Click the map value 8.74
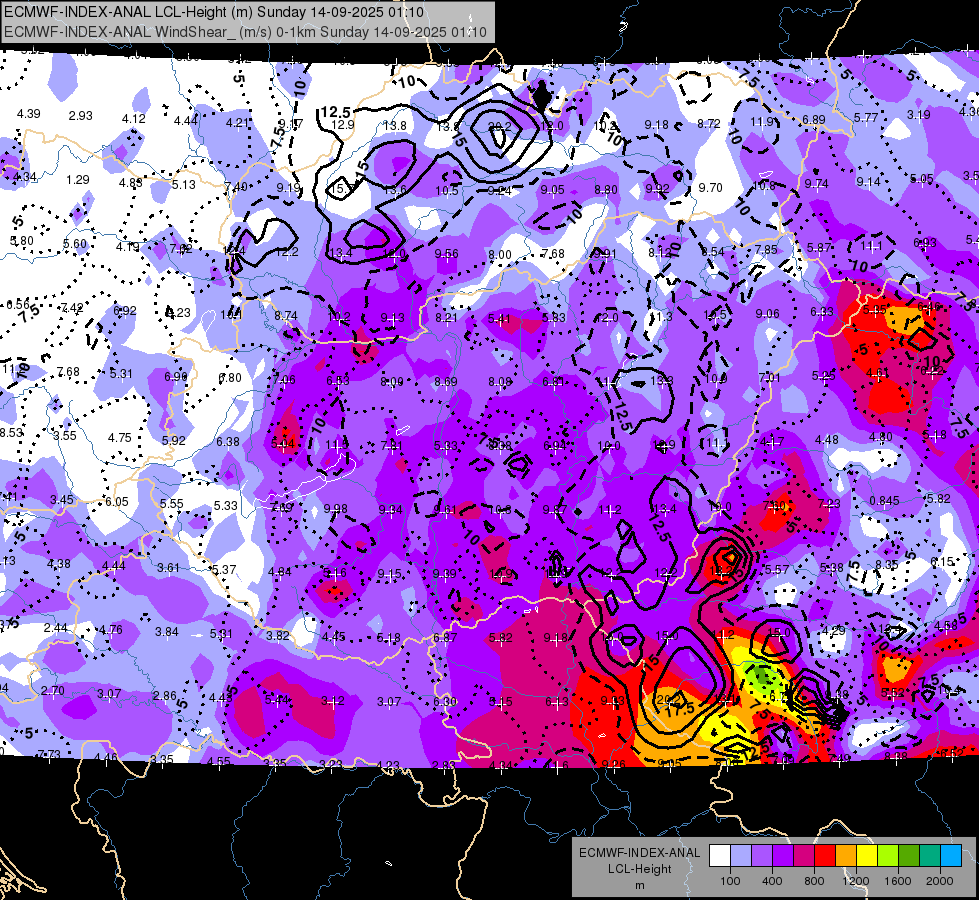Viewport: 979px width, 900px height. [x=286, y=316]
